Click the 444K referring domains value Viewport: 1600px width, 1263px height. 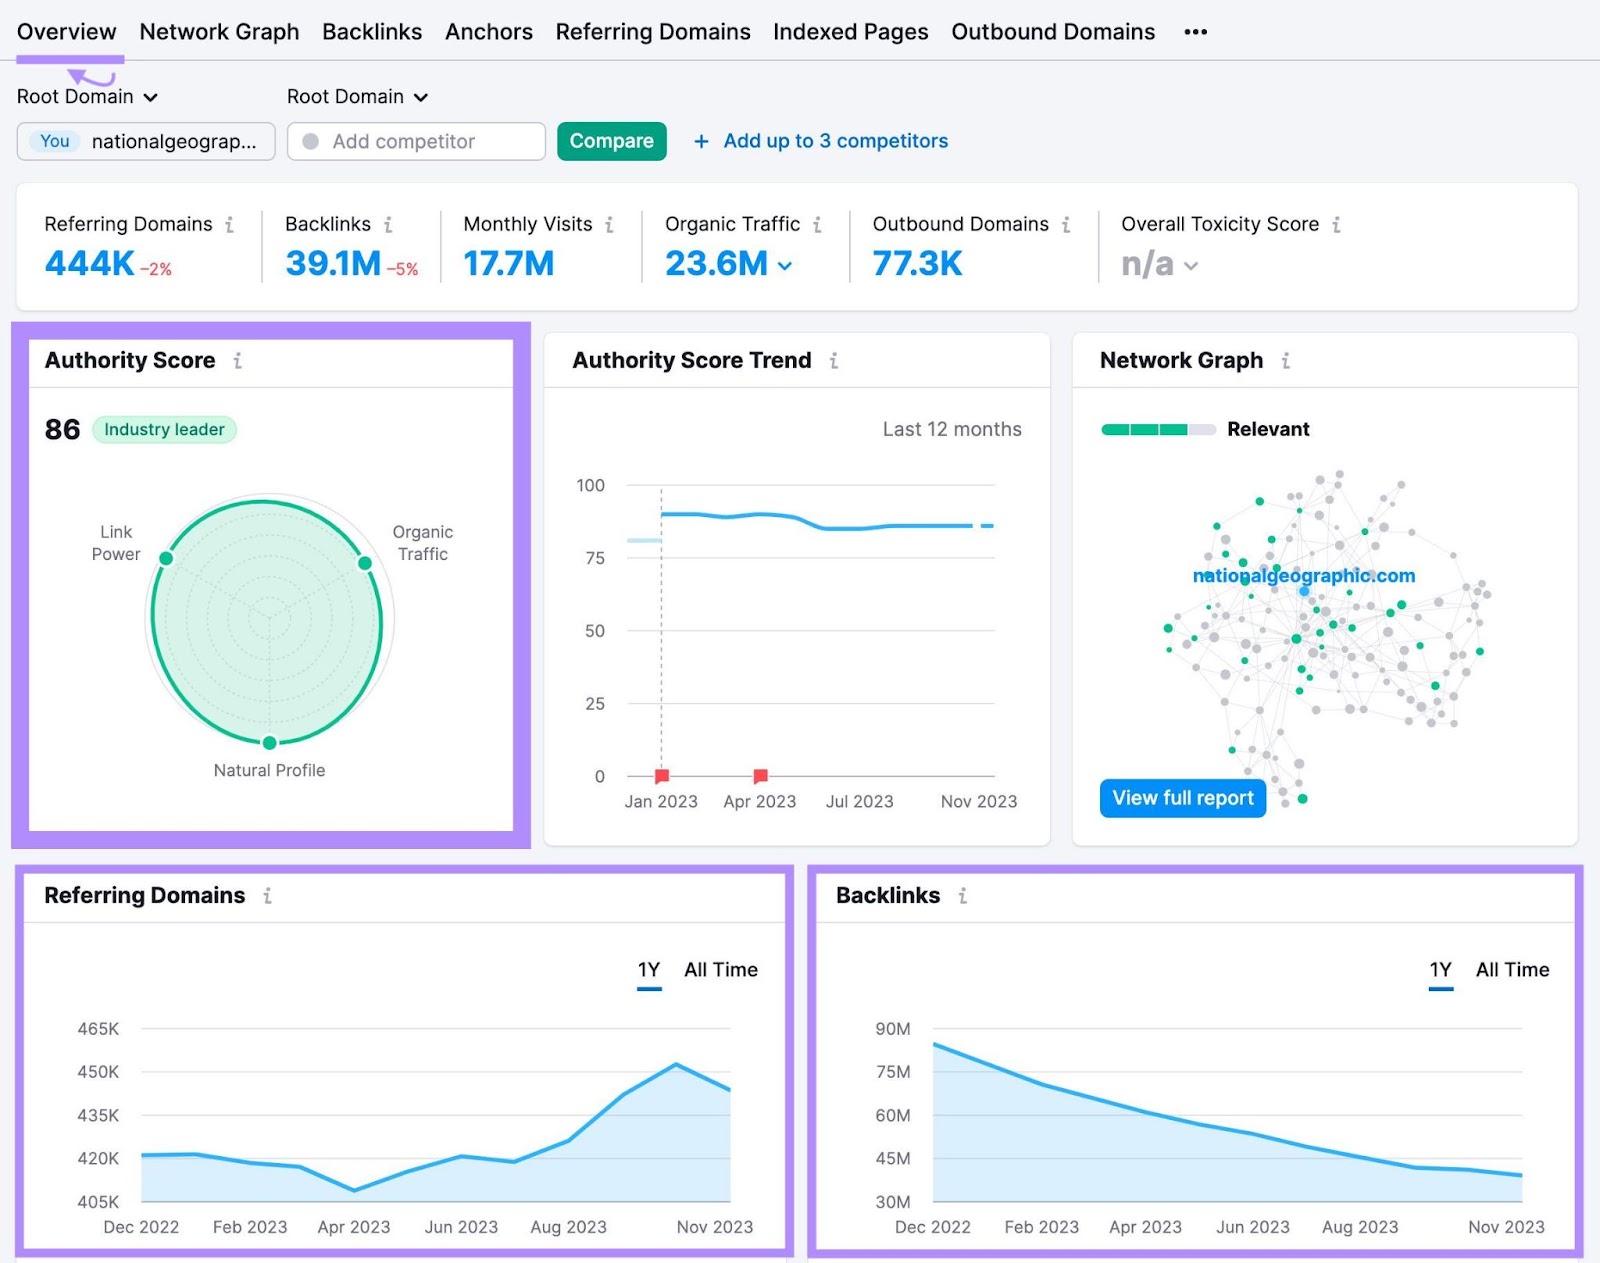tap(90, 264)
